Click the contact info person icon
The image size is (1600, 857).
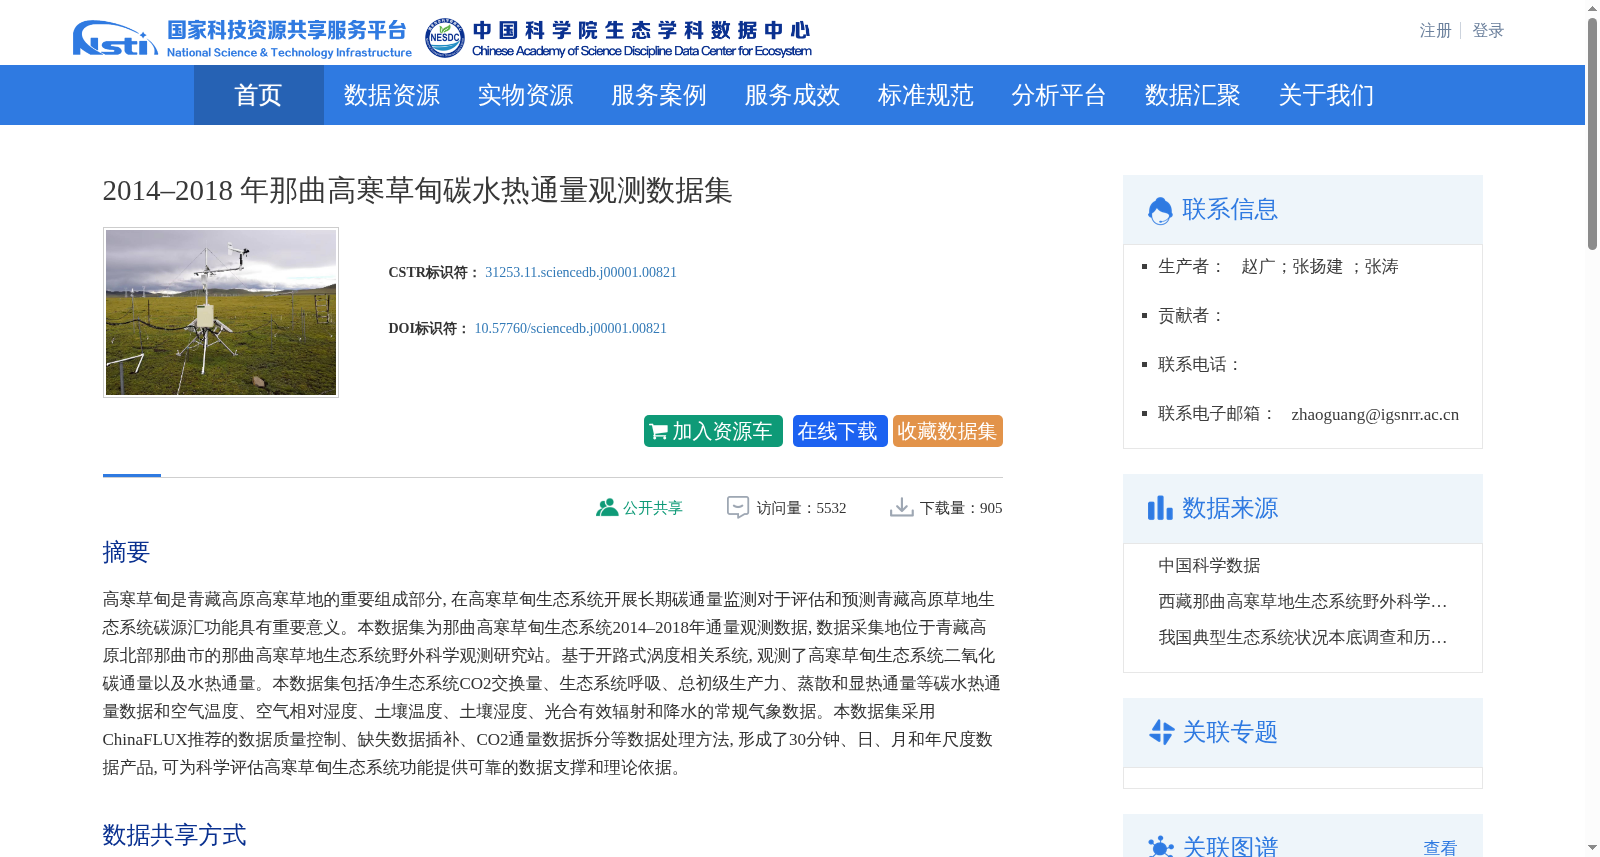point(1160,210)
